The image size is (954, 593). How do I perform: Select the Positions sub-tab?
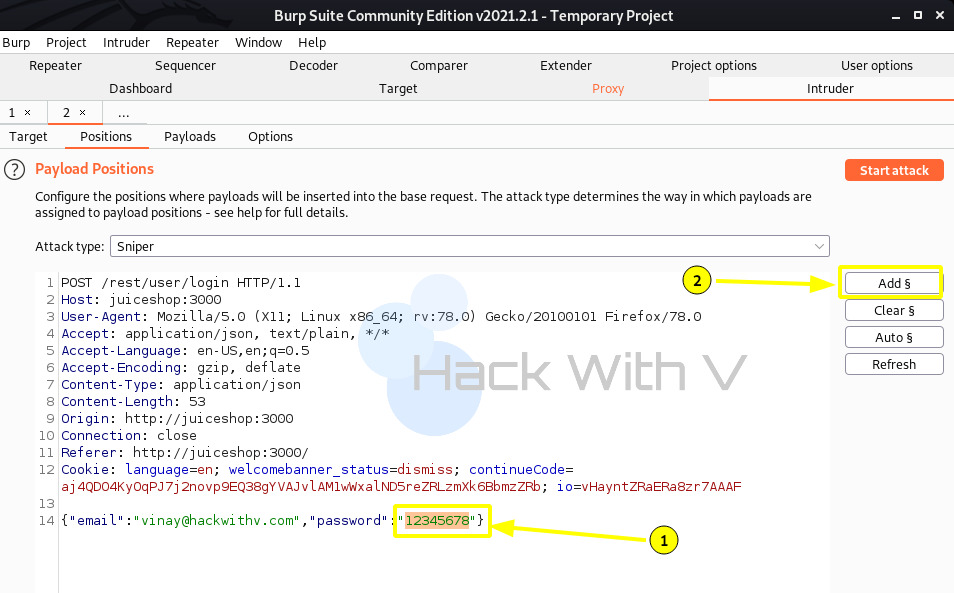coord(106,137)
